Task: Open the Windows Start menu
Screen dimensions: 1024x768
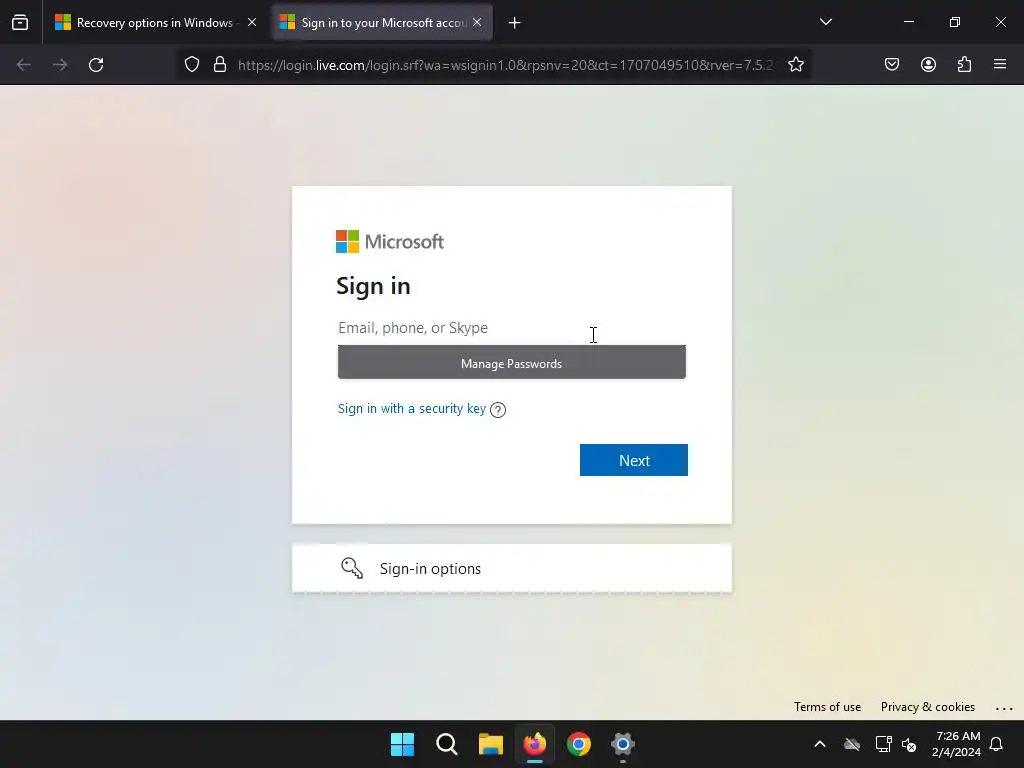Action: [402, 744]
